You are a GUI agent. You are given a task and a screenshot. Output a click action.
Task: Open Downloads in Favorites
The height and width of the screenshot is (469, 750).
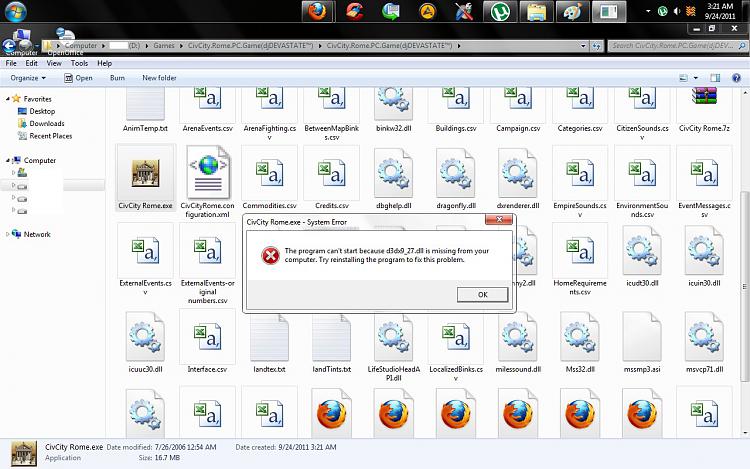pos(41,123)
